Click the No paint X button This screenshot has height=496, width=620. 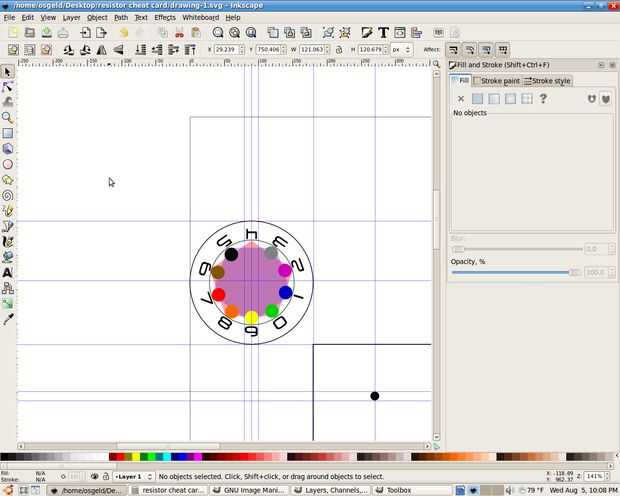coord(461,99)
